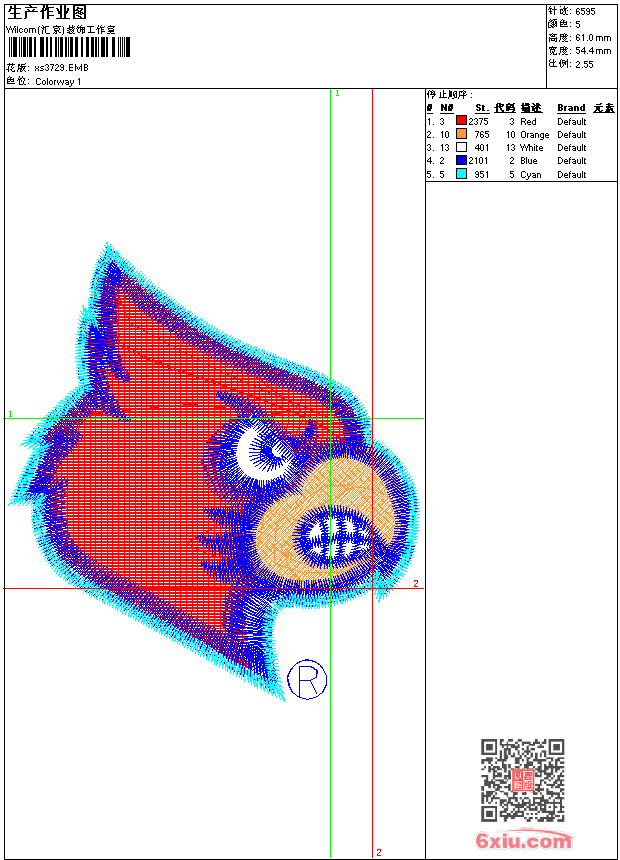Click the color count value 5

578,25
